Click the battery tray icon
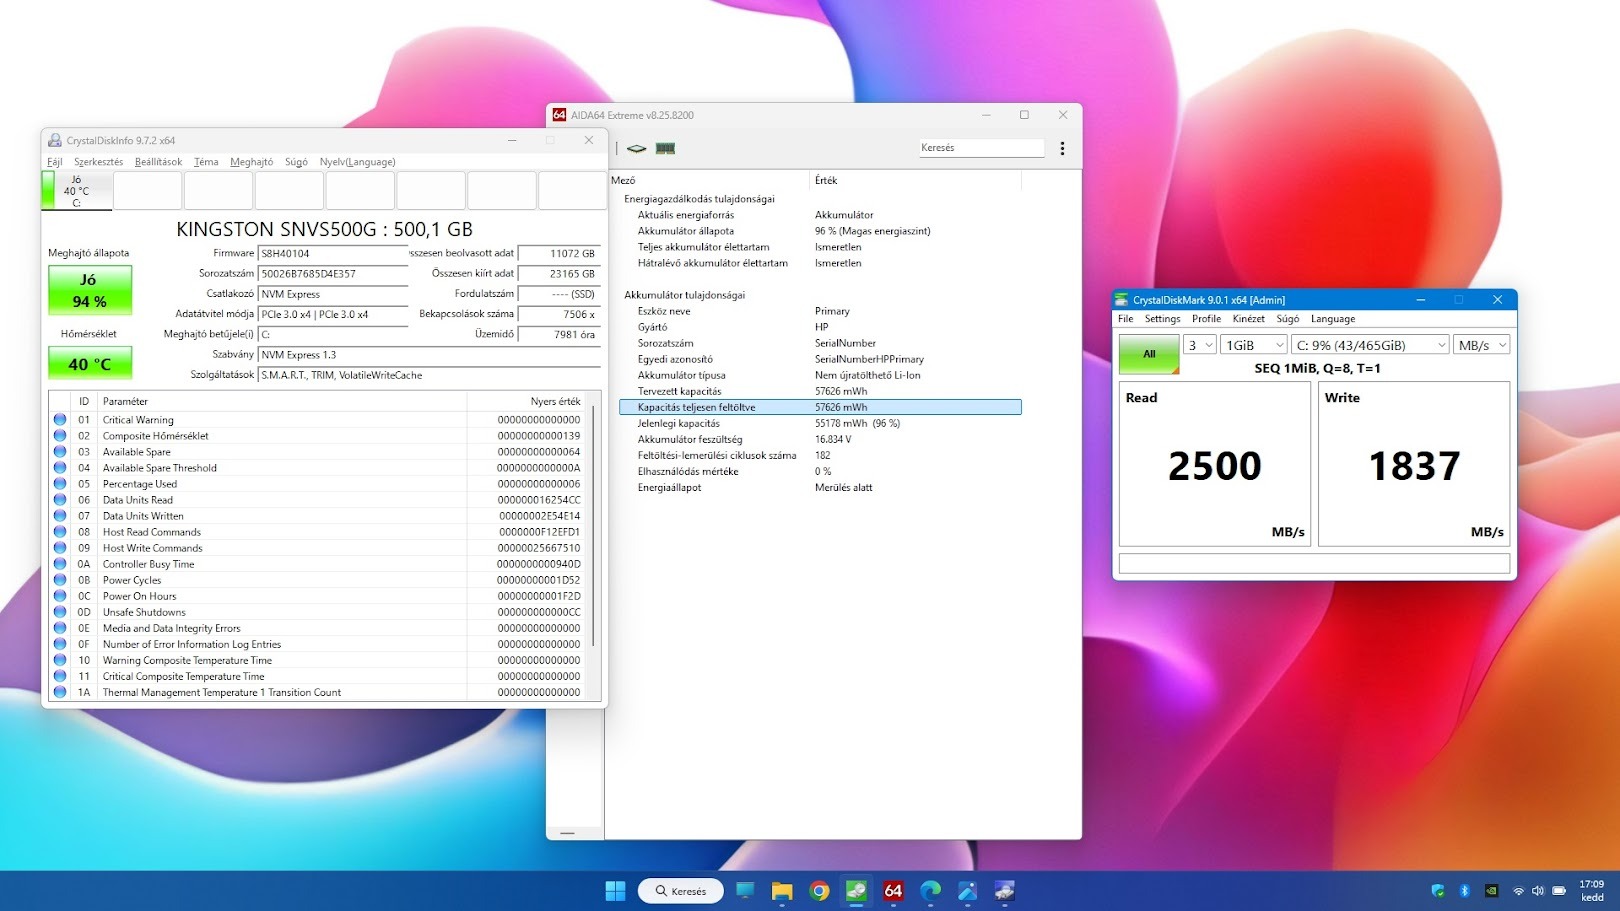The height and width of the screenshot is (911, 1620). (x=1559, y=891)
